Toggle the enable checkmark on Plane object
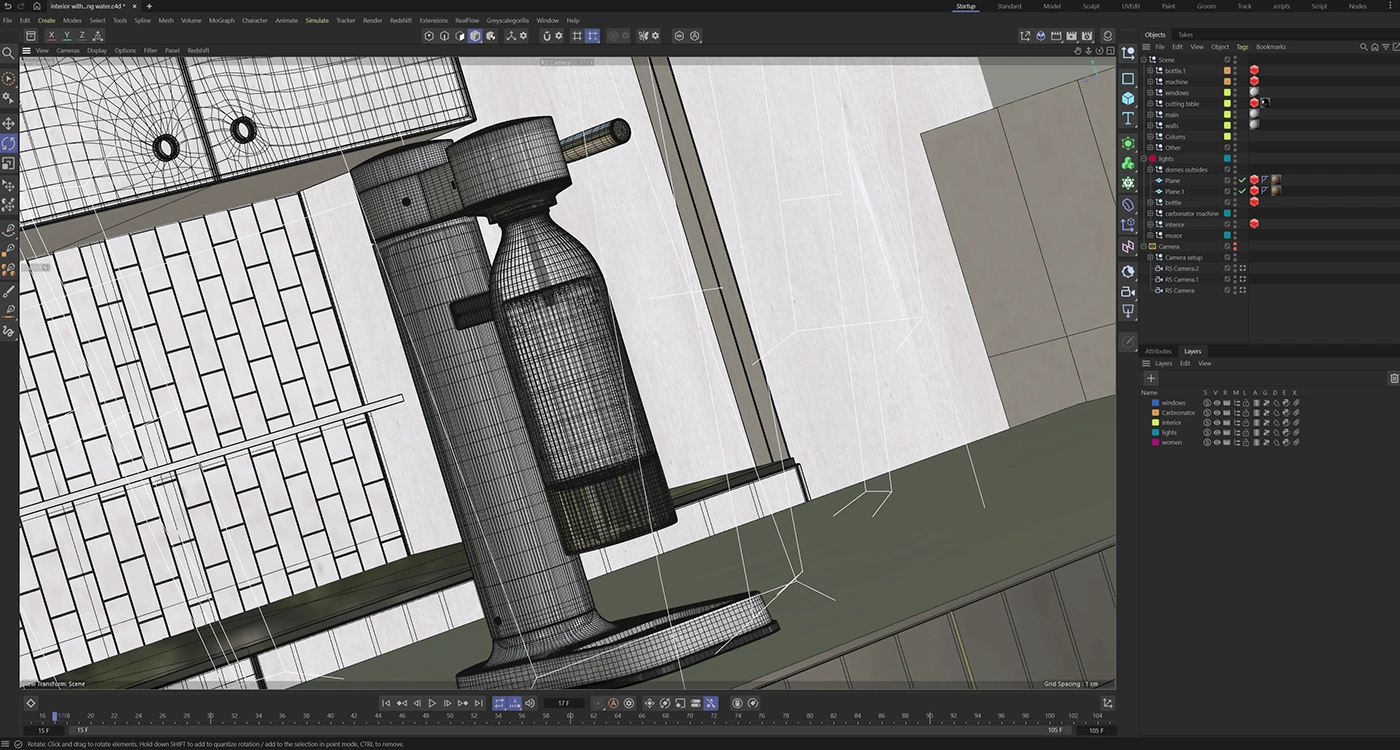Image resolution: width=1400 pixels, height=750 pixels. point(1242,180)
